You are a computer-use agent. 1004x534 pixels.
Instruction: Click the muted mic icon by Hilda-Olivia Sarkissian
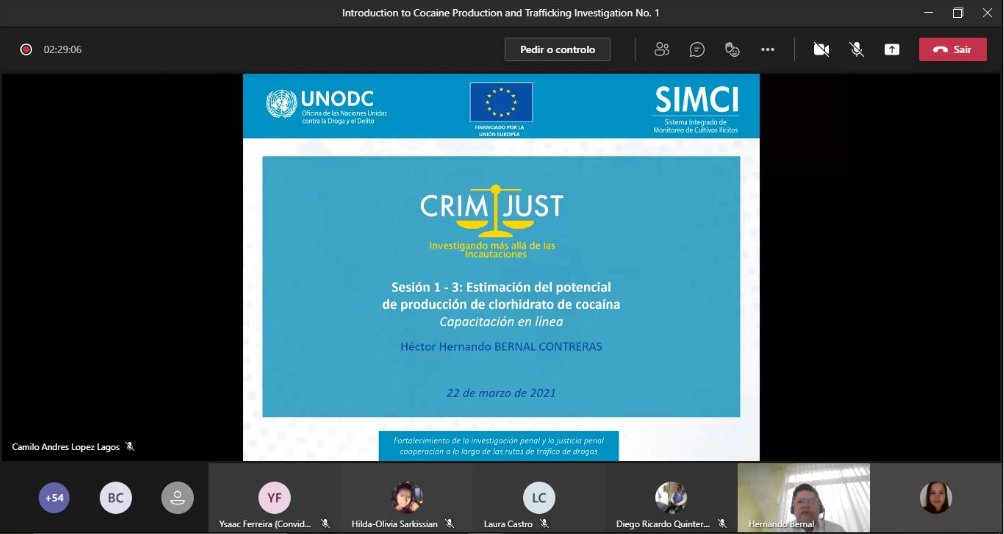coord(449,524)
